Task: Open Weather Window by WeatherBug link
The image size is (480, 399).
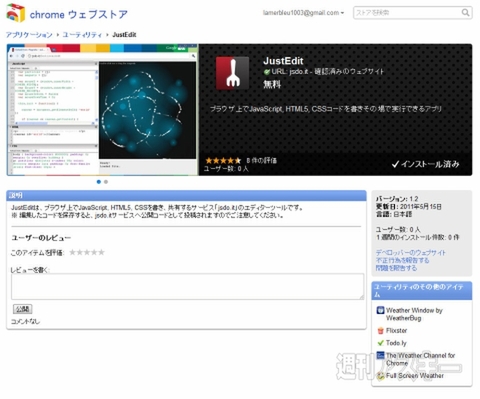Action: click(x=414, y=314)
